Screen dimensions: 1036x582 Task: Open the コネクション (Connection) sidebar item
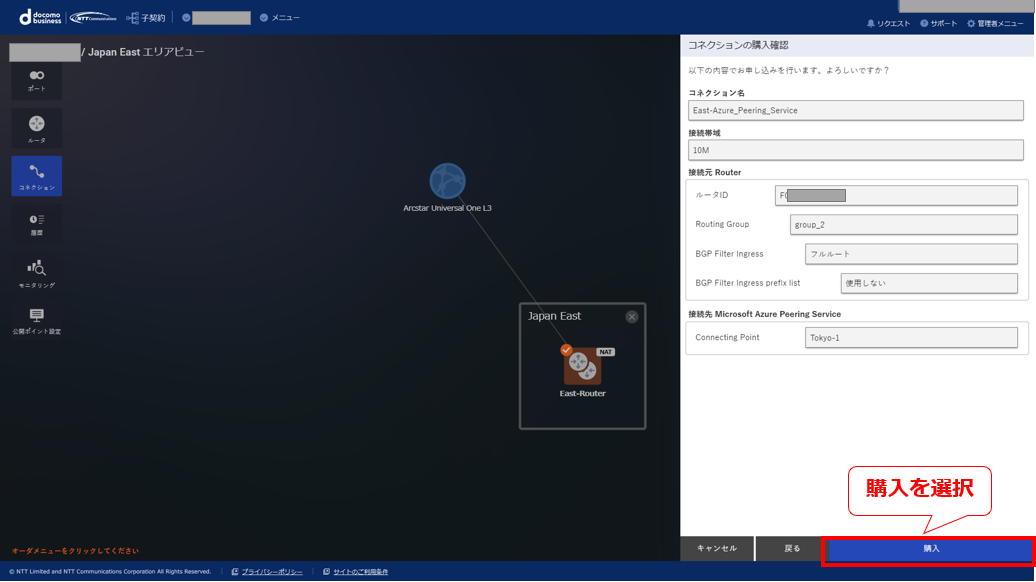click(36, 176)
